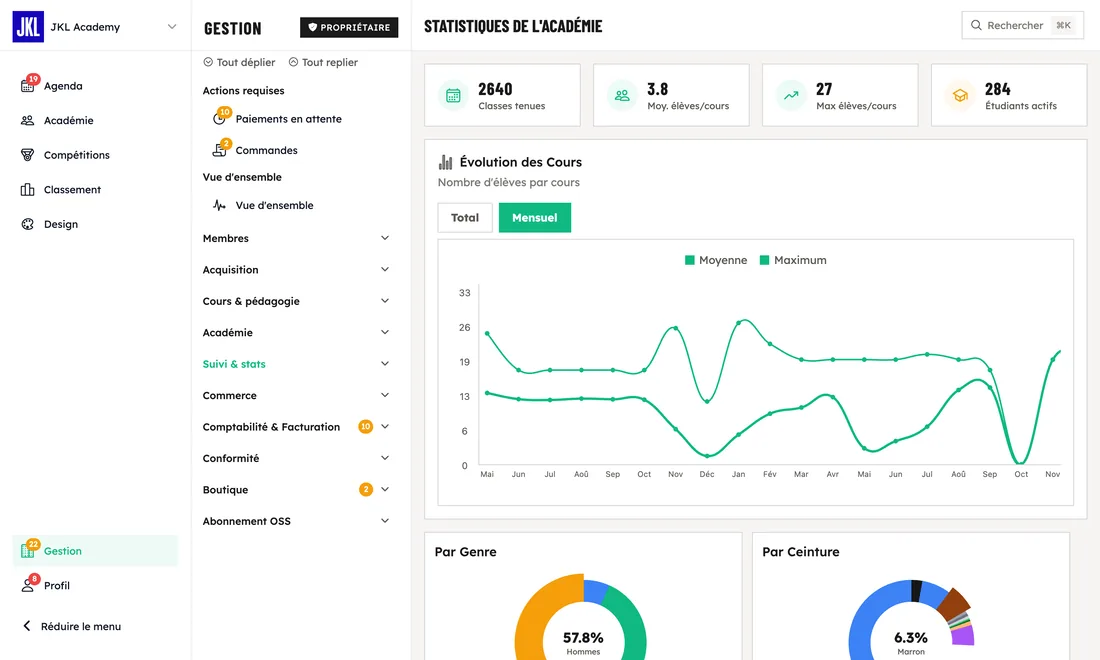Click the Évolution des Cours bar chart icon

pyautogui.click(x=445, y=162)
